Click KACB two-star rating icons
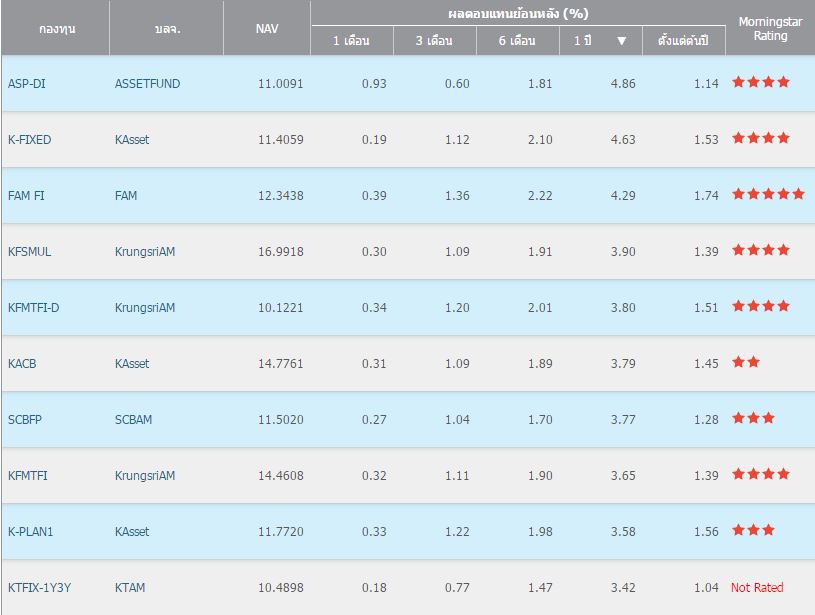815x615 pixels. tap(746, 362)
